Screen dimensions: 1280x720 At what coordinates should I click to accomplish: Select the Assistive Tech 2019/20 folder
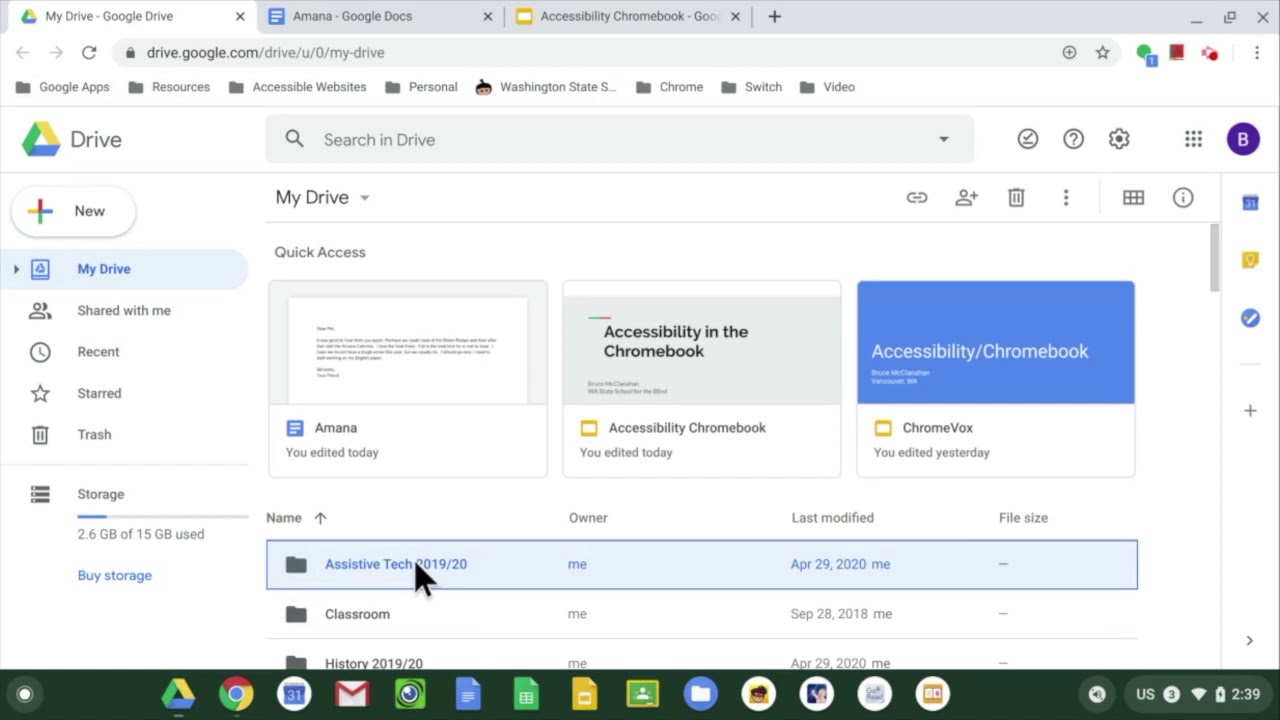tap(701, 565)
